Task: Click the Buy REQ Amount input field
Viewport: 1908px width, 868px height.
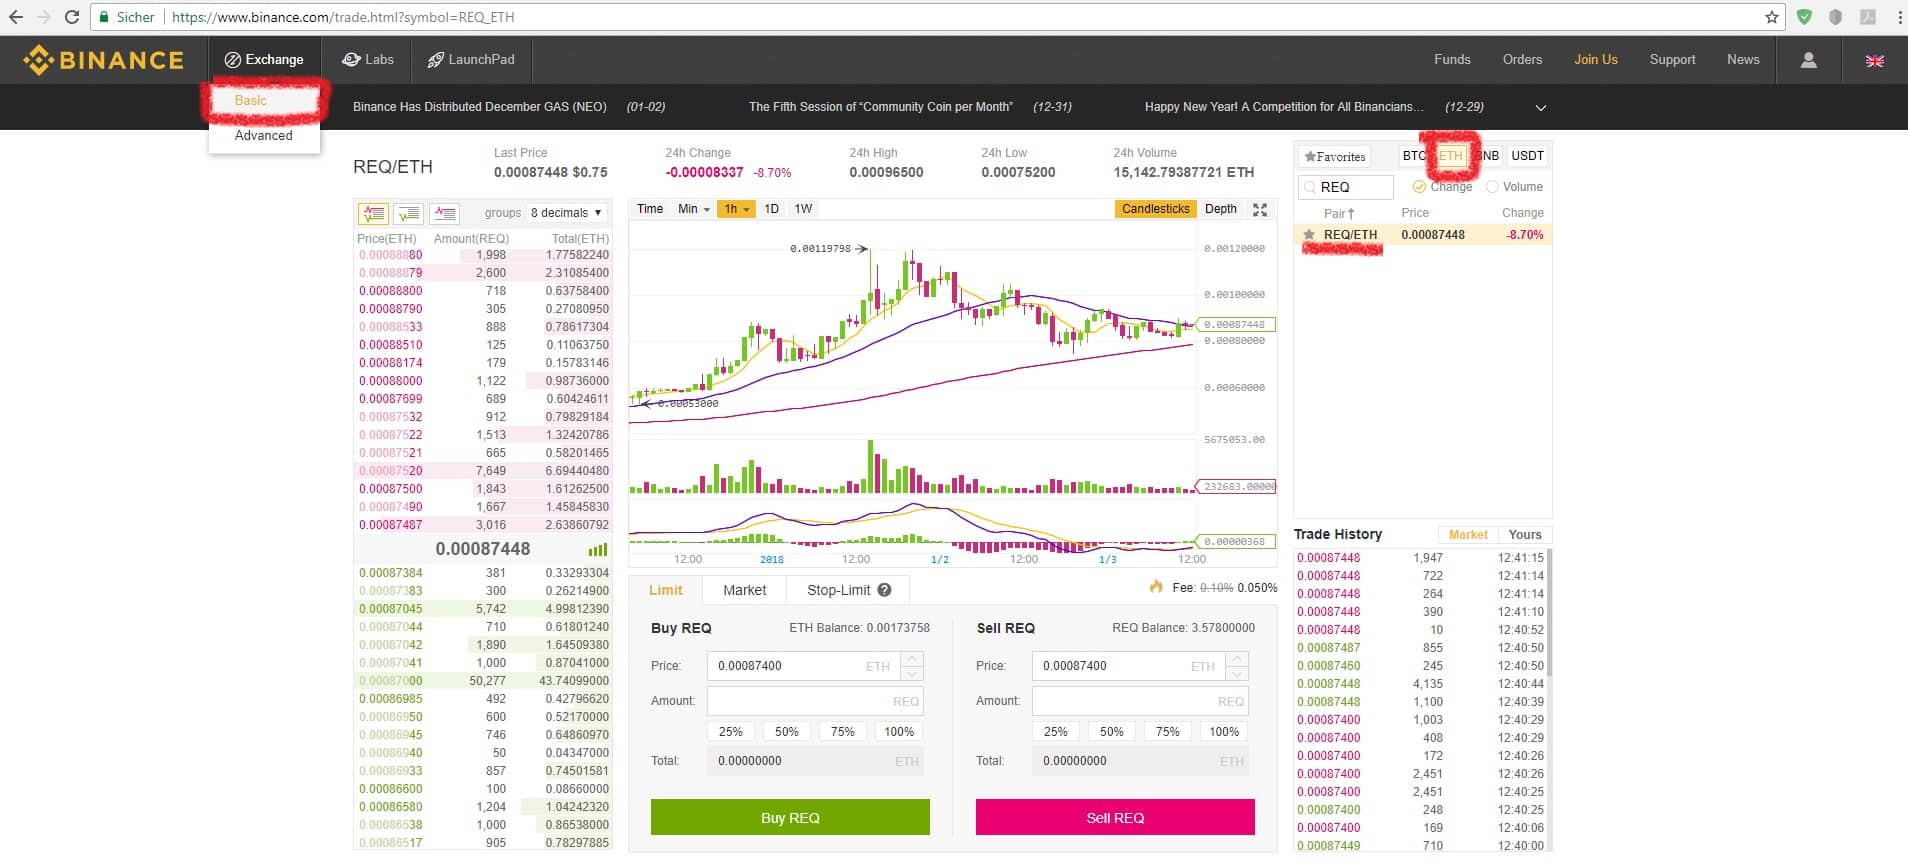Action: coord(815,701)
